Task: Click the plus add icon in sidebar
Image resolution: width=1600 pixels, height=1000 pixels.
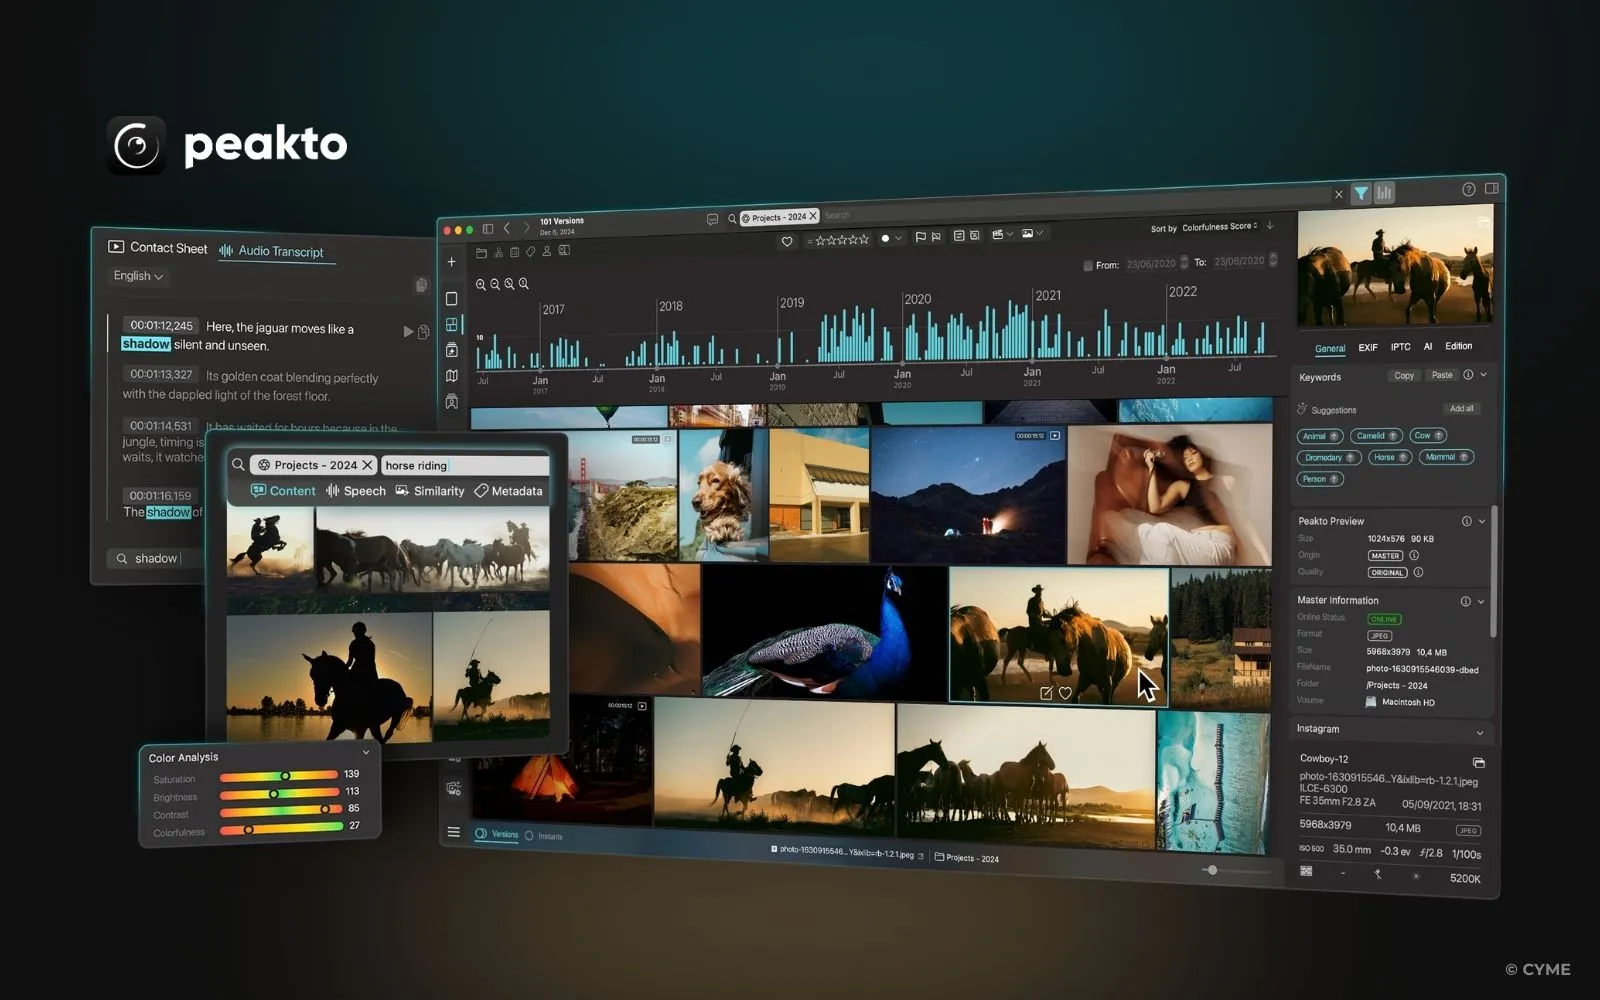Action: [451, 262]
